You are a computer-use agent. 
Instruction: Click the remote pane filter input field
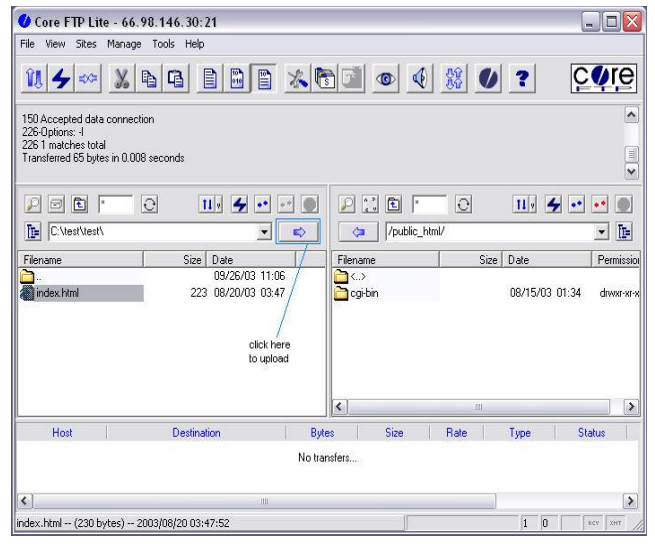430,205
